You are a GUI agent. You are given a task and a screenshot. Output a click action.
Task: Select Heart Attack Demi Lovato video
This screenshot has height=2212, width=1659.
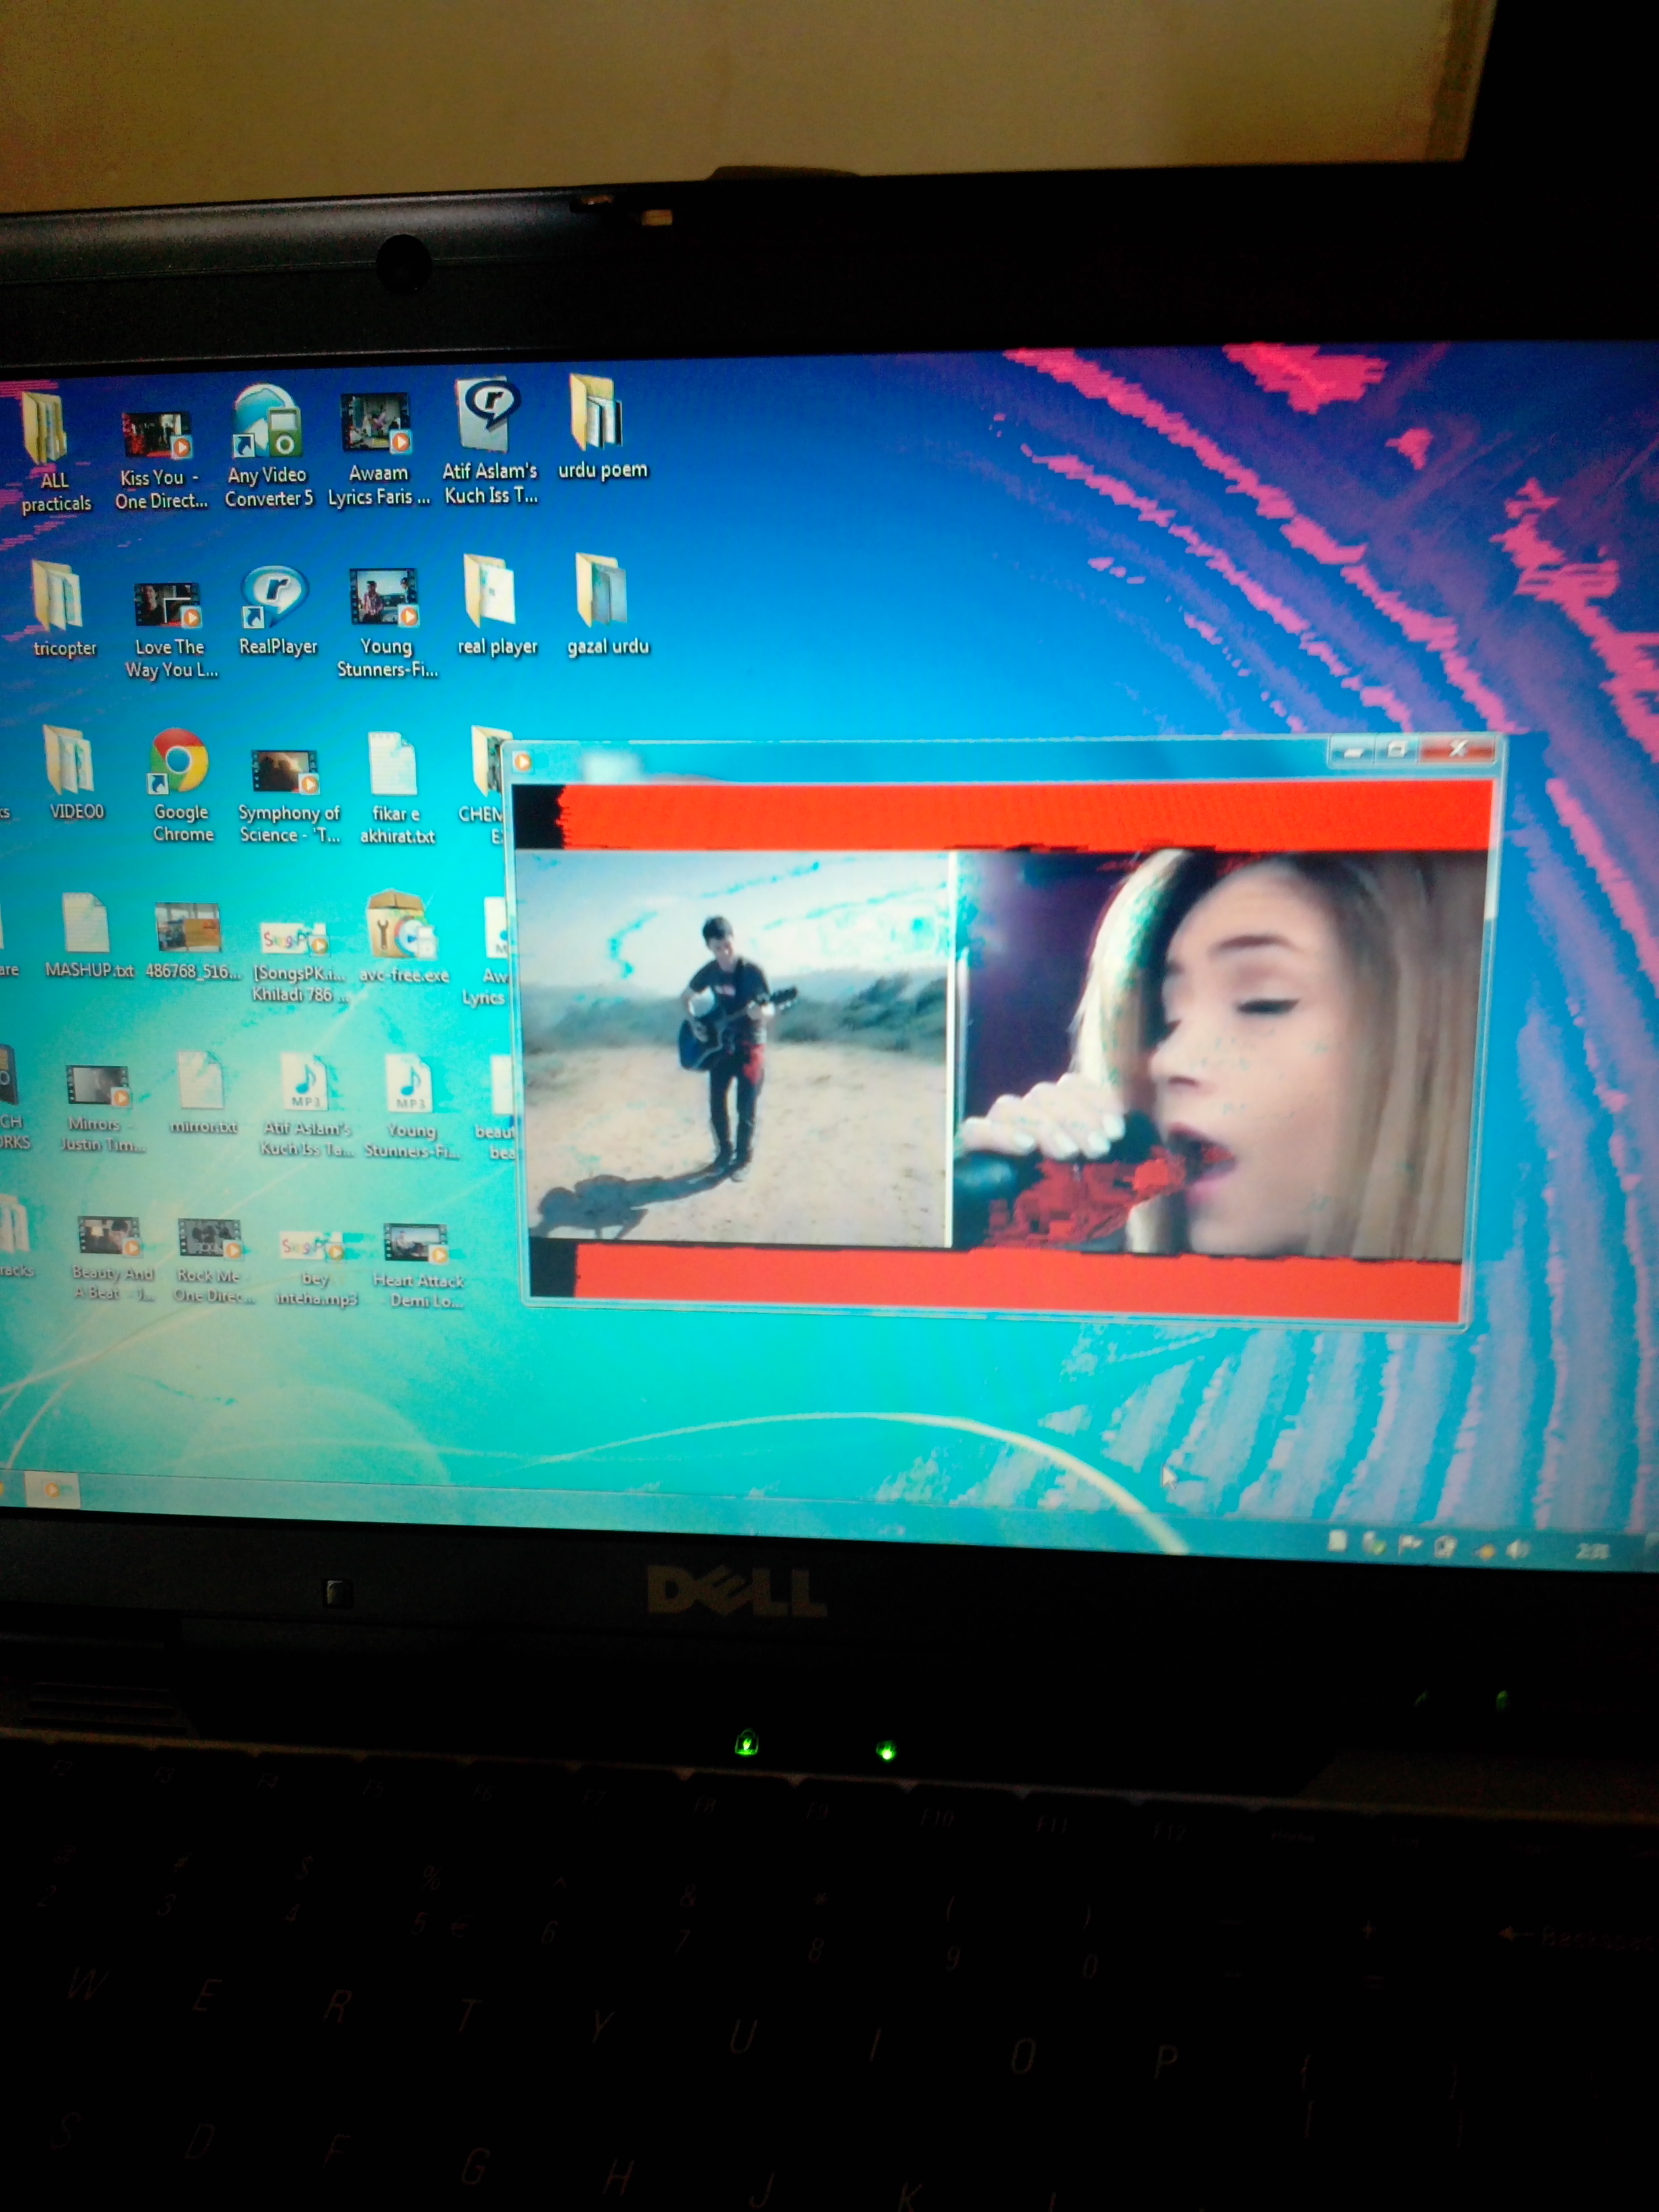[418, 1265]
